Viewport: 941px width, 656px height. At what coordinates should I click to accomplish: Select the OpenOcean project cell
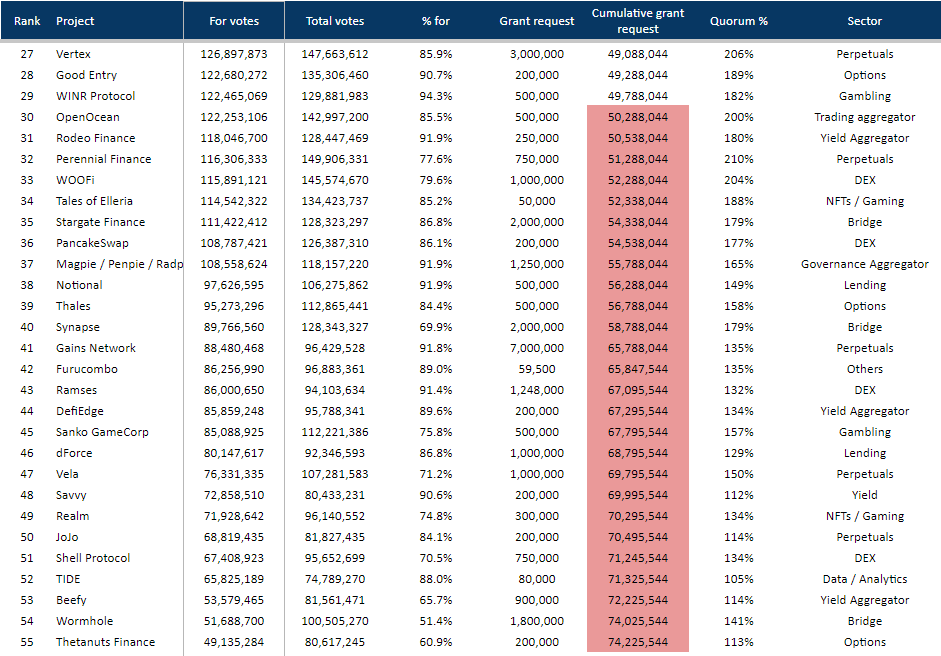(88, 117)
